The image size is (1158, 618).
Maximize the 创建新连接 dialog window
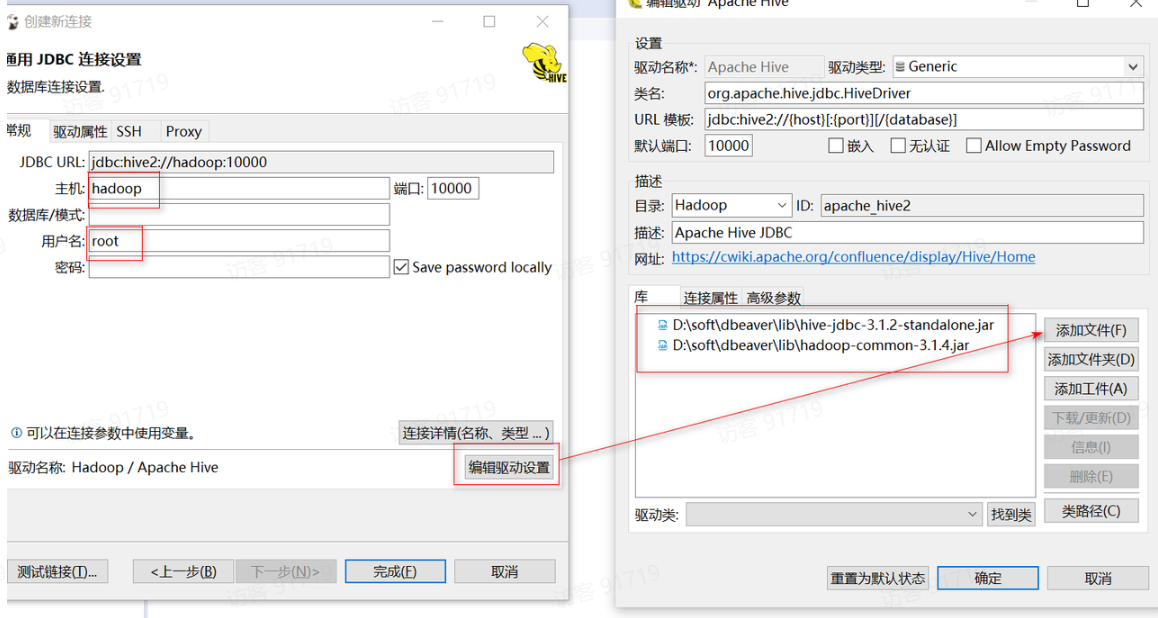[489, 21]
